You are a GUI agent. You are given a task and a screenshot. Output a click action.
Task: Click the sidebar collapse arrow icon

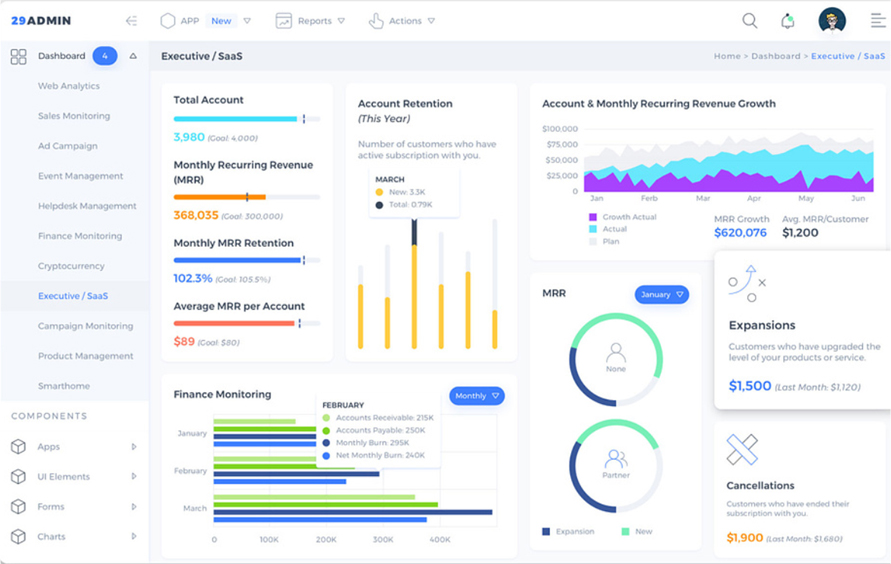(x=131, y=21)
